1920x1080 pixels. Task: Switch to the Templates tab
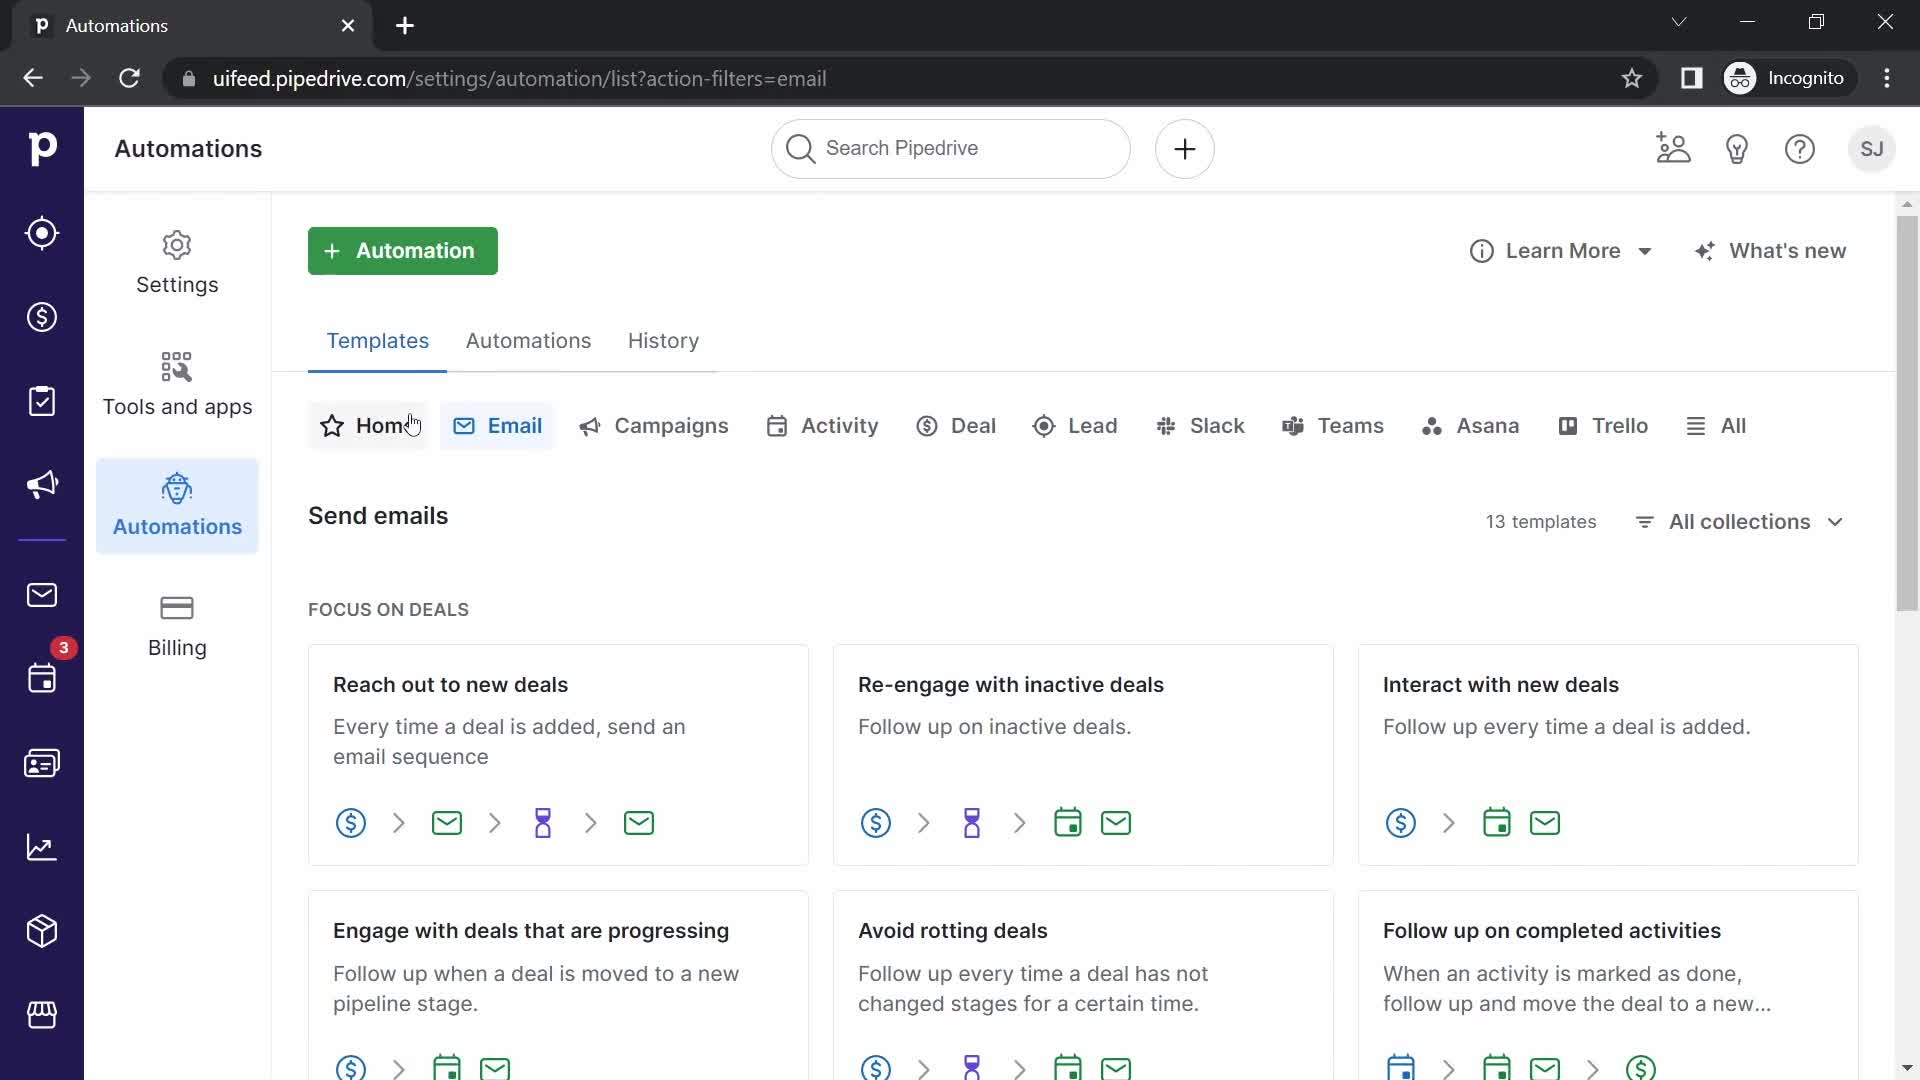point(377,341)
